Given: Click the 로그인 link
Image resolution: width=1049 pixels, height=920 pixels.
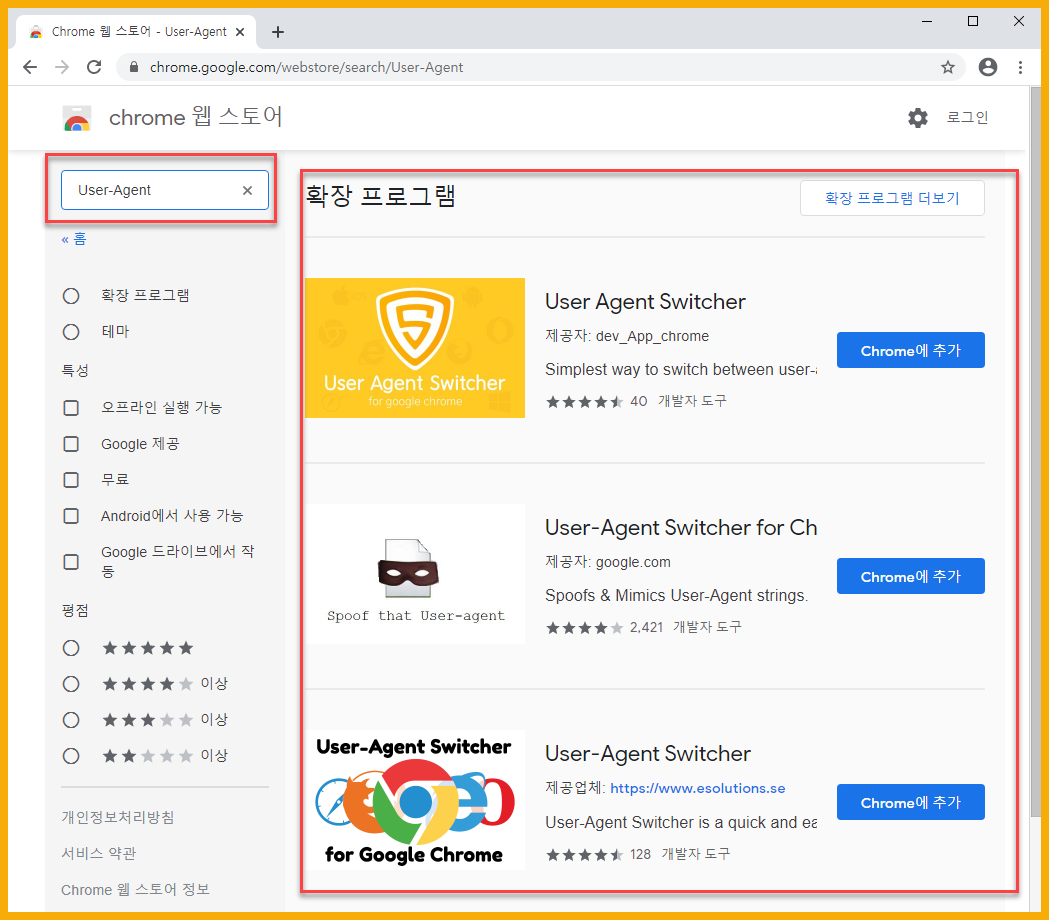Looking at the screenshot, I should (x=967, y=118).
